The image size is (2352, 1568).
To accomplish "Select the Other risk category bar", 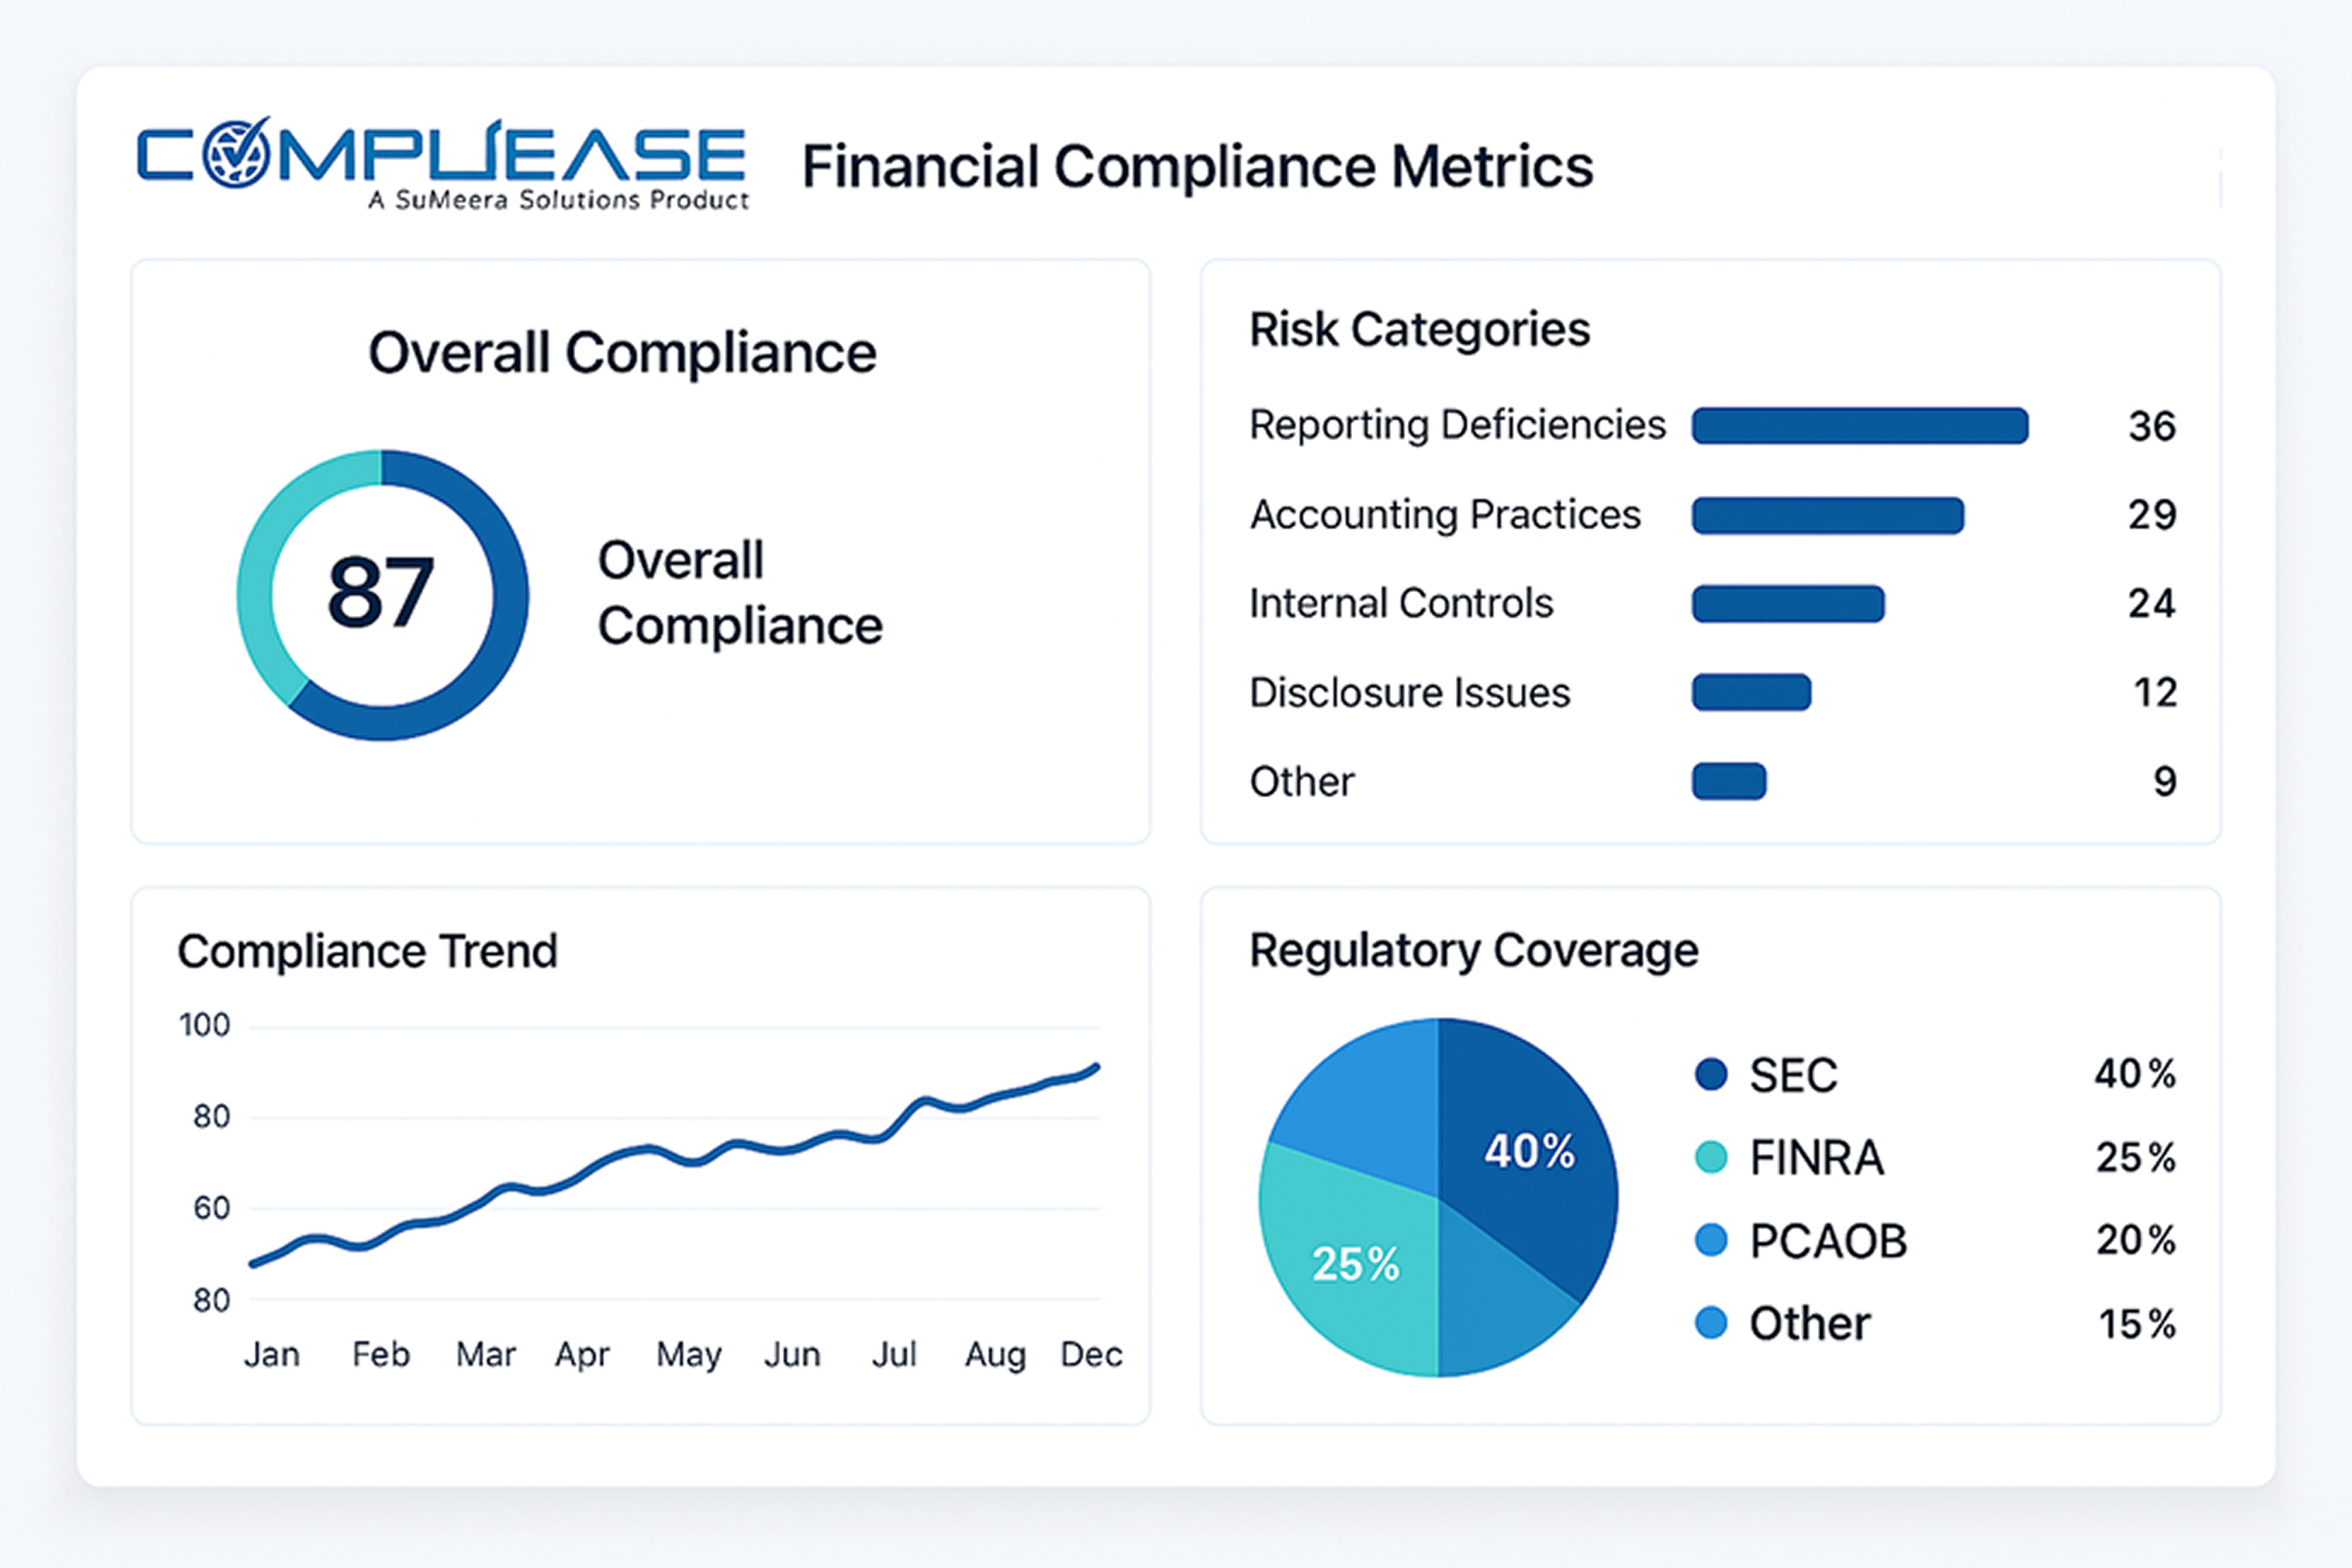I will pos(1729,781).
